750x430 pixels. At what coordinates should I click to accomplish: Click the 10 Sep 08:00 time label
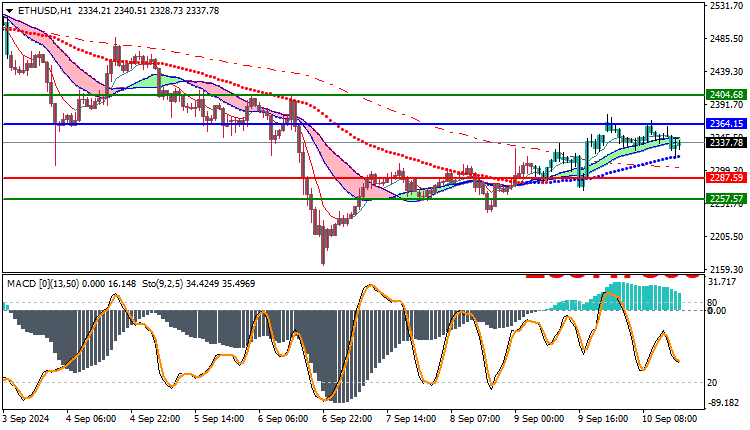pos(669,419)
